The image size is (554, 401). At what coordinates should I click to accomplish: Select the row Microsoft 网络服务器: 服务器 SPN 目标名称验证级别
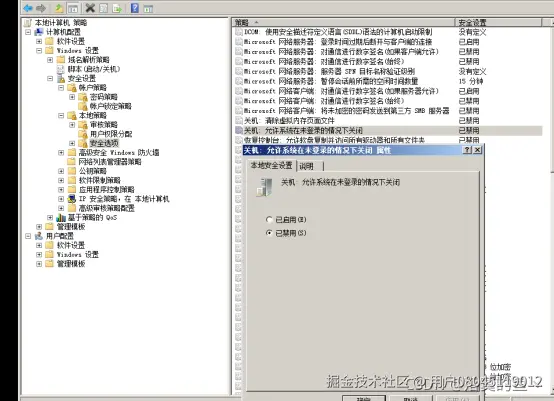coord(388,71)
